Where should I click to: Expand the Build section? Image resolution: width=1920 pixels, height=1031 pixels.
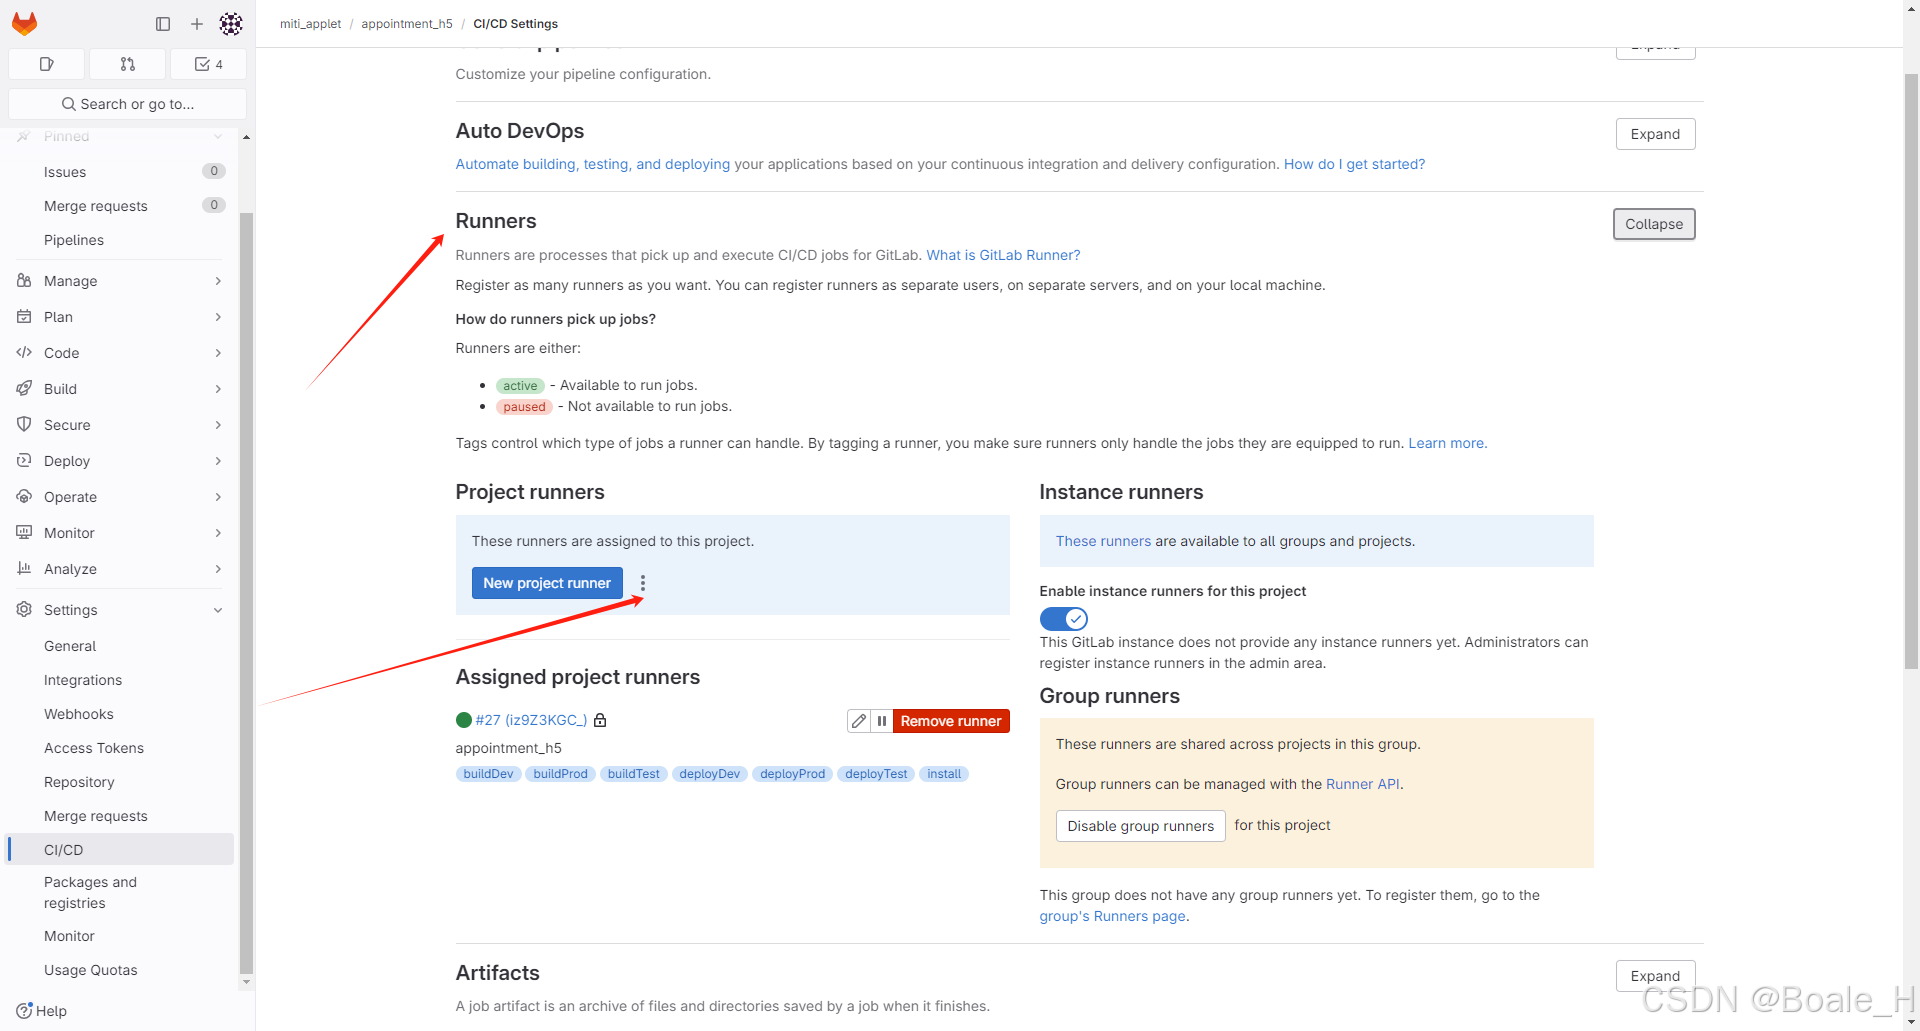[120, 389]
